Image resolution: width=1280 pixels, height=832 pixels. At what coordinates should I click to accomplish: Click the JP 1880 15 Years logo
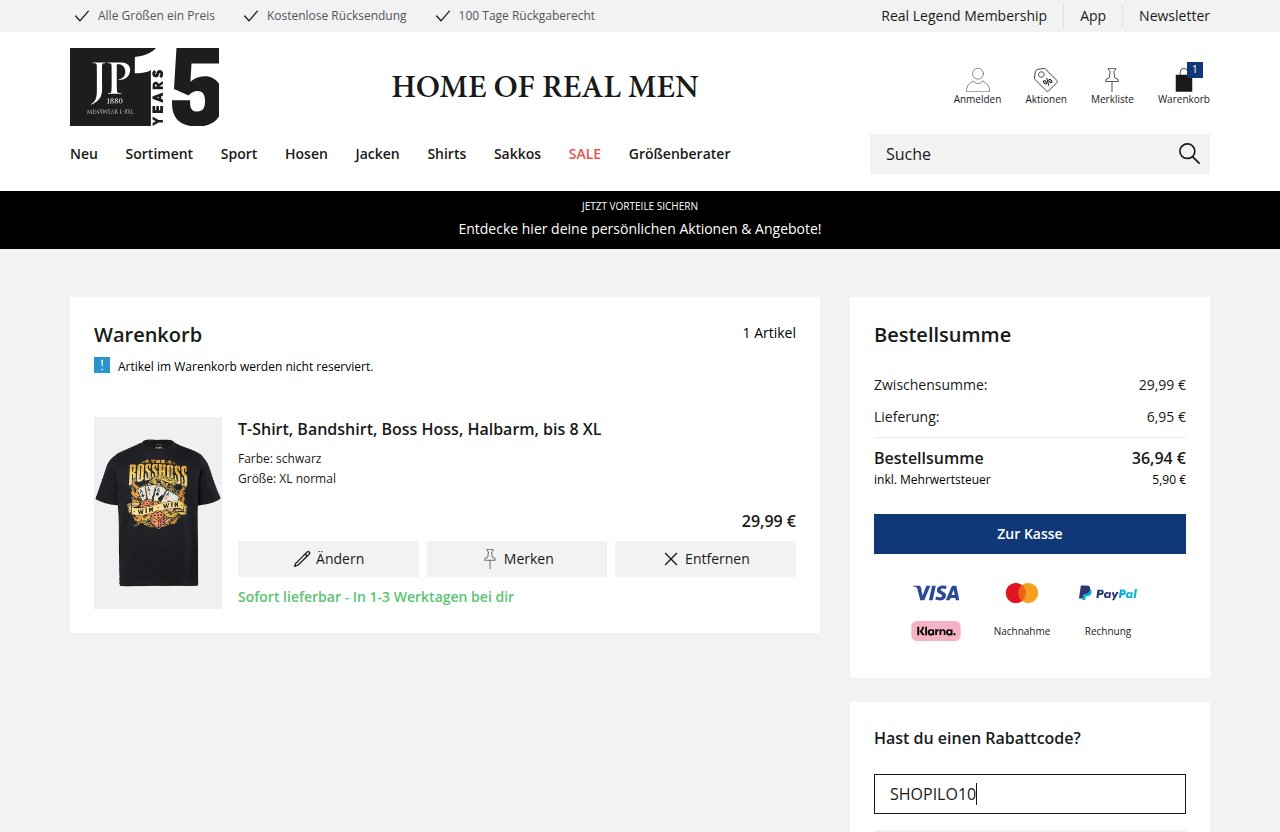pyautogui.click(x=145, y=87)
